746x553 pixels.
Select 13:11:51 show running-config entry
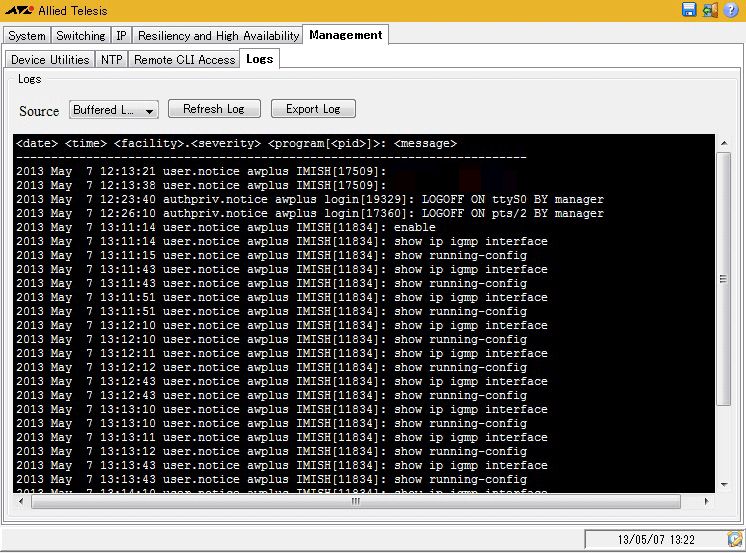272,311
